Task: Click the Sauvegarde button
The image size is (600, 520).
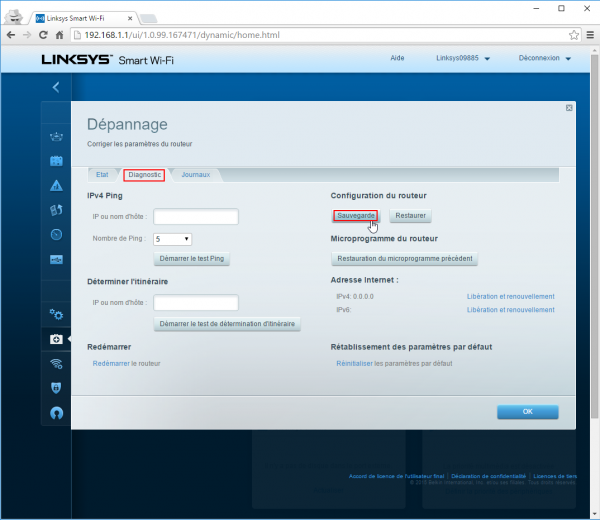Action: click(x=358, y=215)
